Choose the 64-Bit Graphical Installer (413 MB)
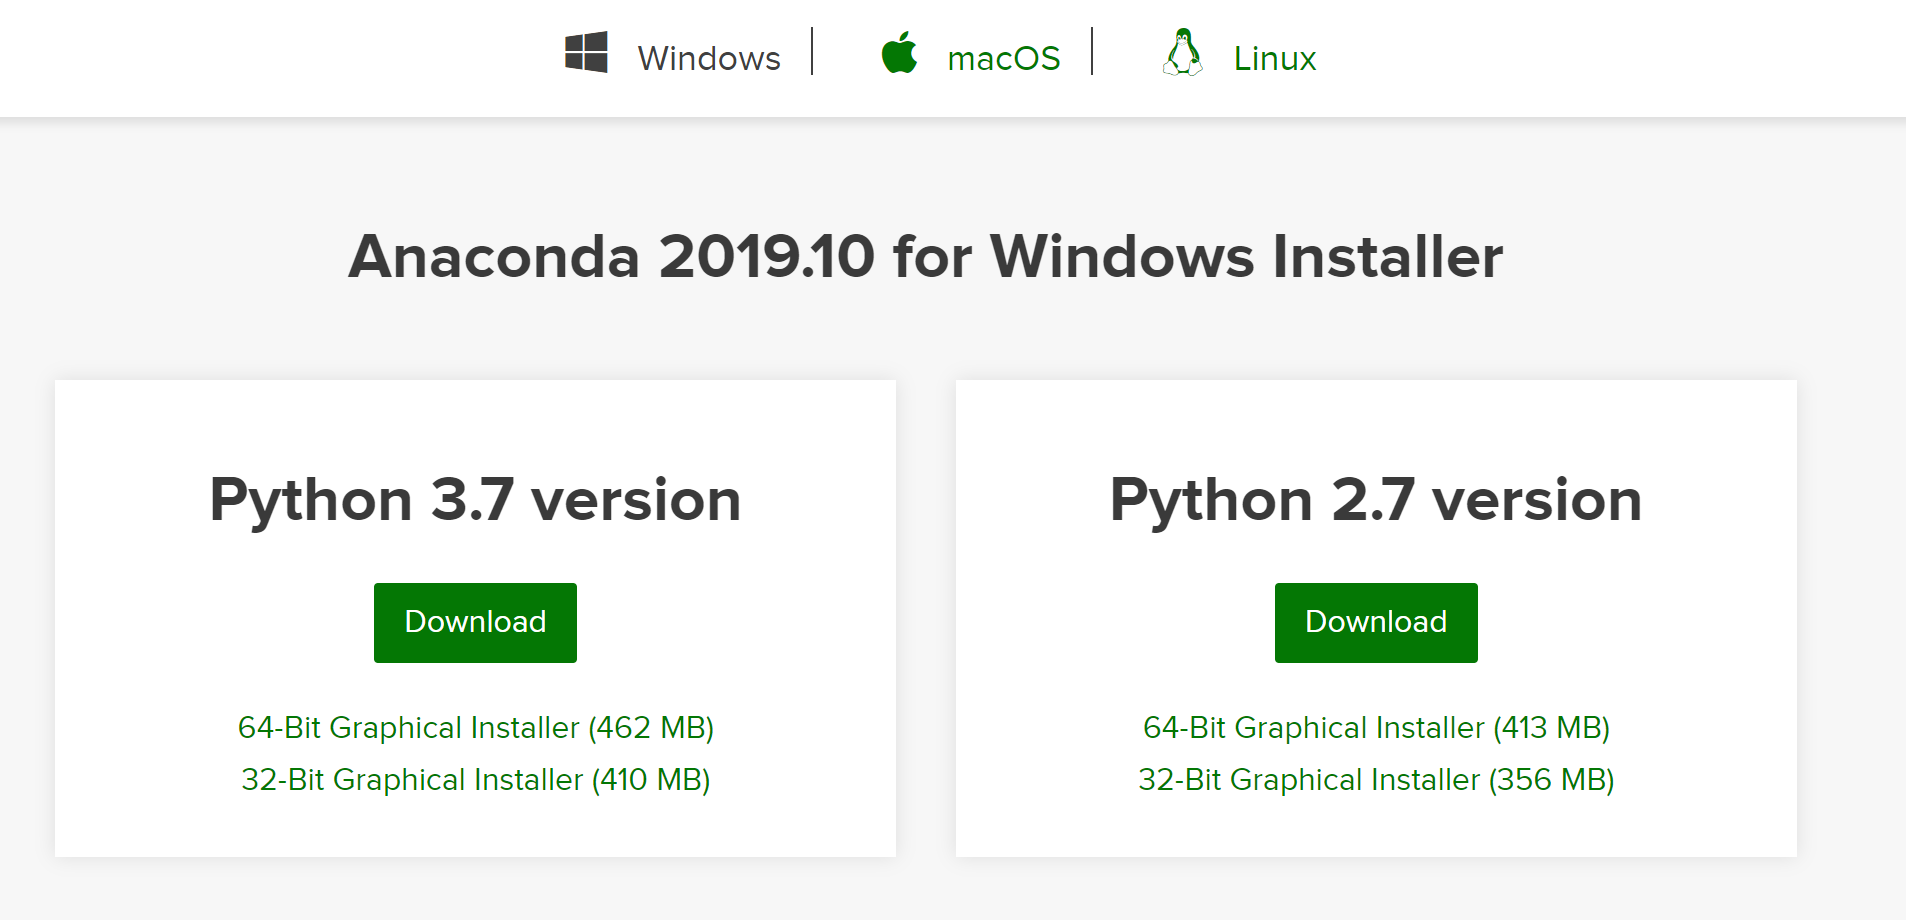The height and width of the screenshot is (920, 1906). [x=1376, y=728]
